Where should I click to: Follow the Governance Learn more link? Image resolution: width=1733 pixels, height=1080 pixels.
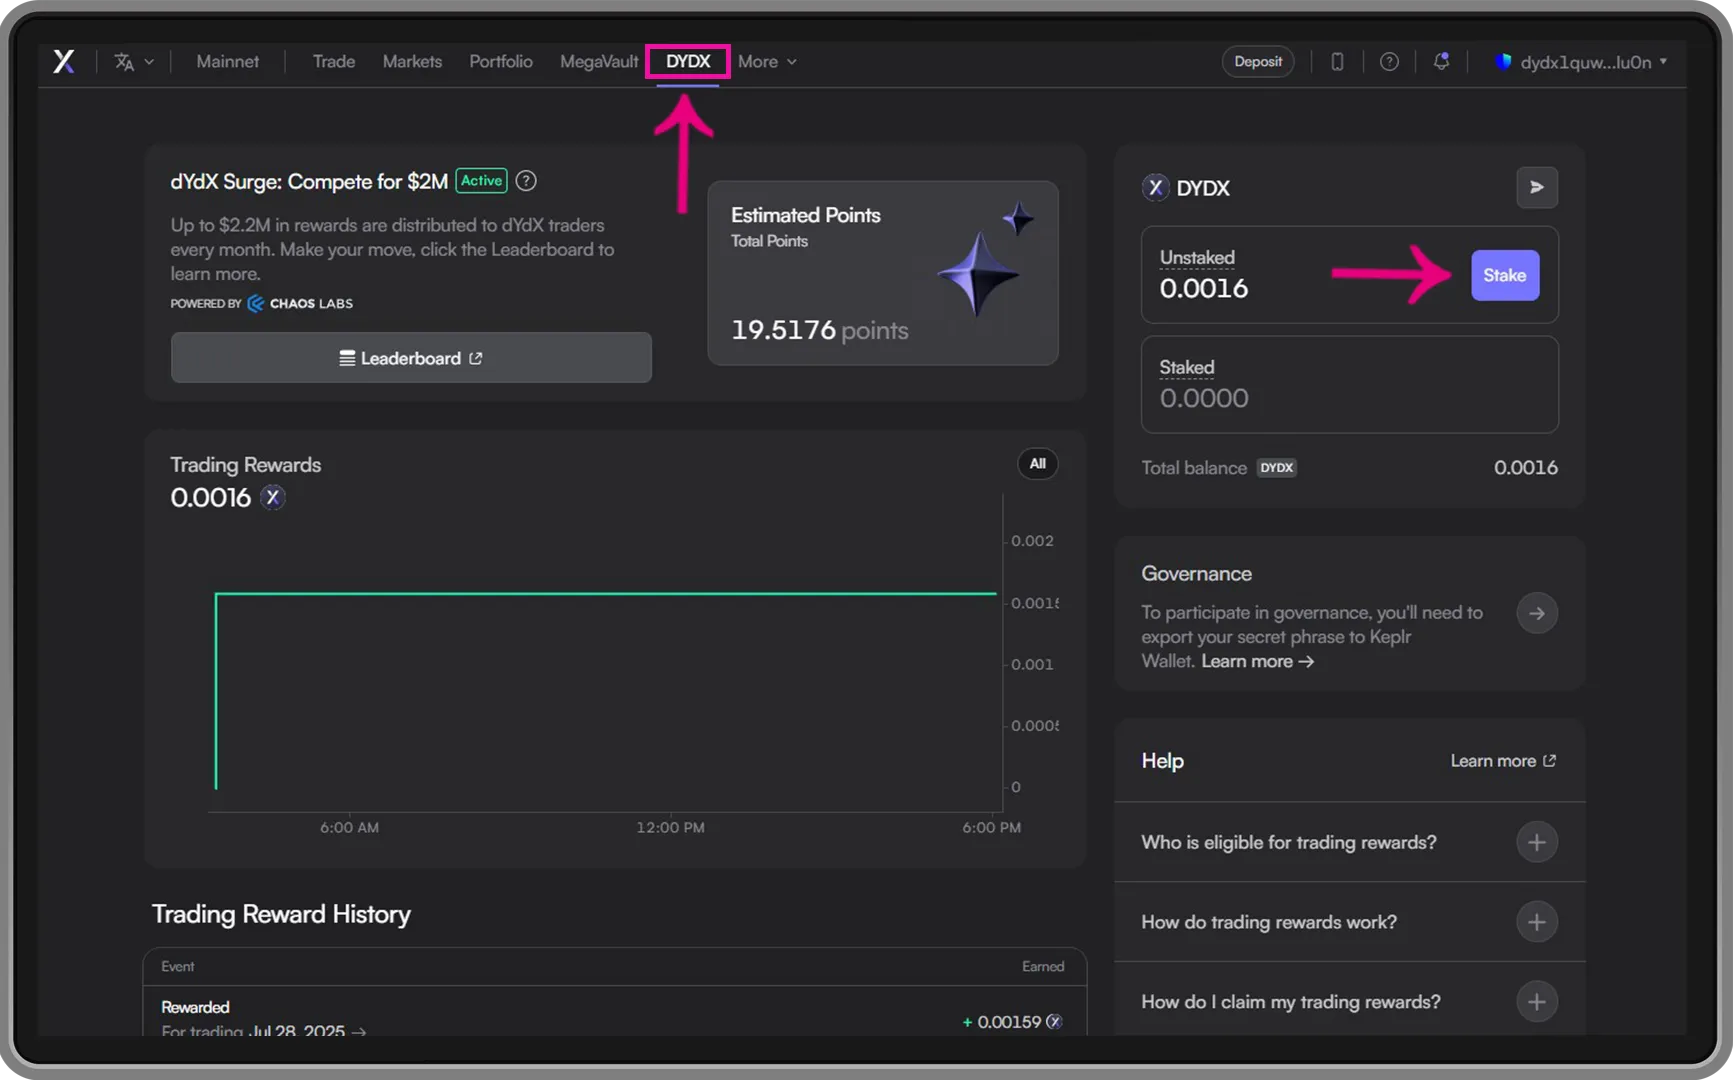tap(1257, 661)
